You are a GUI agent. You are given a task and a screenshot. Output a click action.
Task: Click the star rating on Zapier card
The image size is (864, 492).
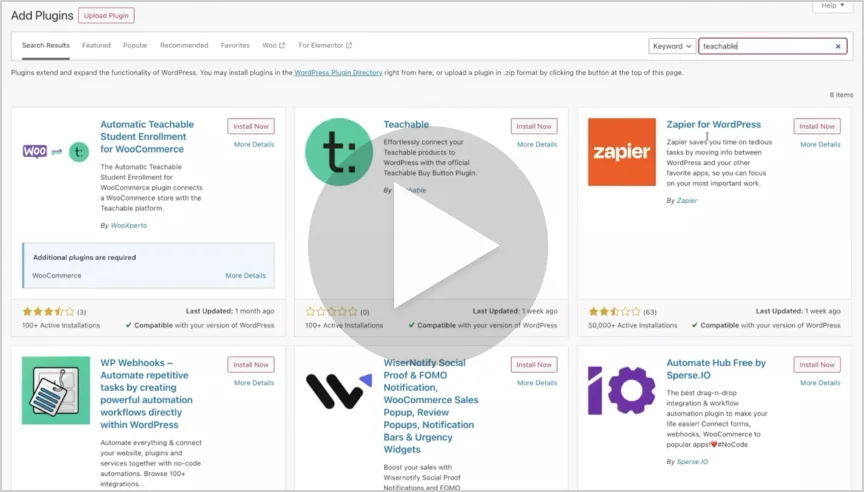coord(614,312)
